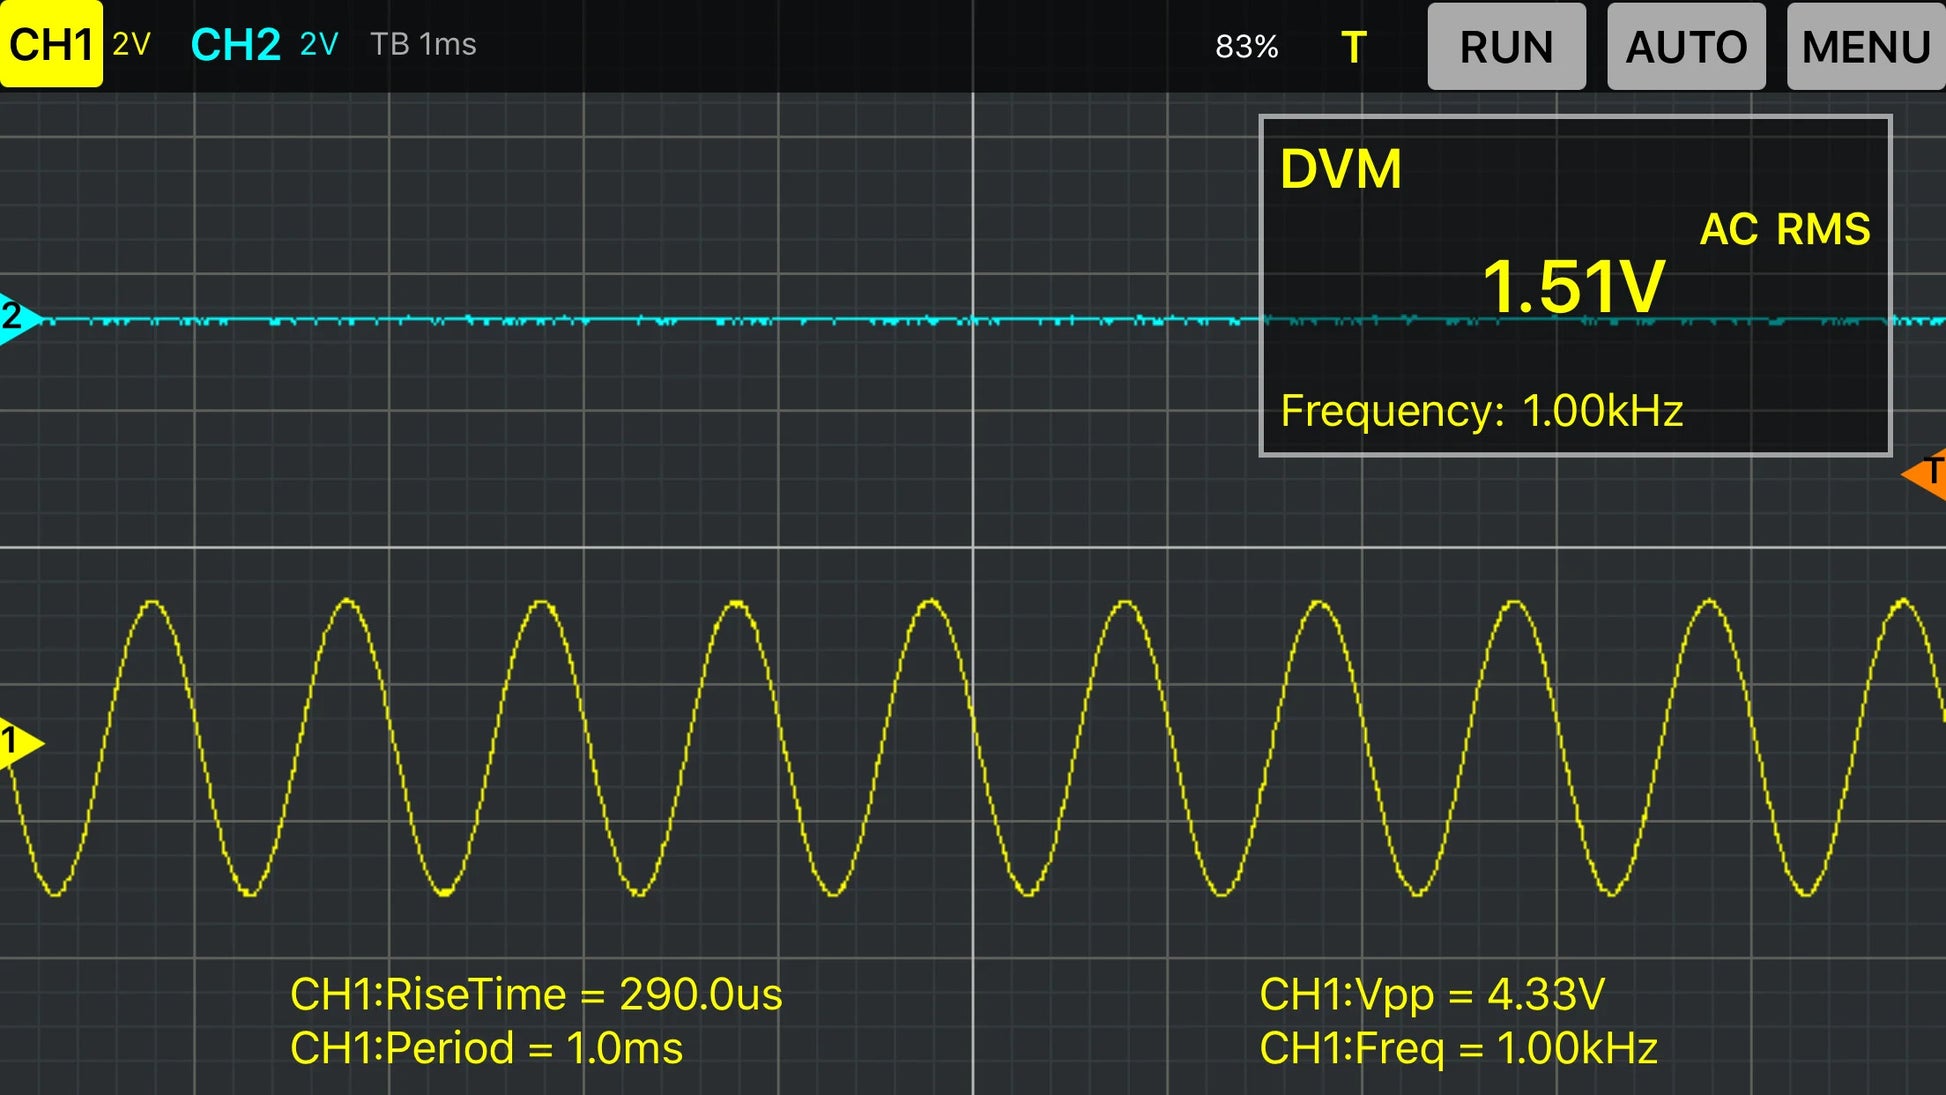Tap the DVM Frequency 1.00kHz readout
Image resolution: width=1946 pixels, height=1095 pixels.
pos(1481,411)
